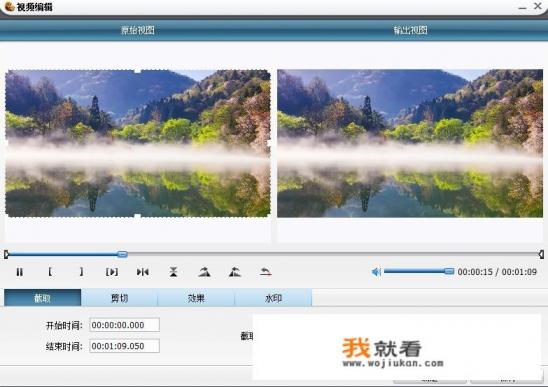Click the original-view video preview

tap(138, 143)
